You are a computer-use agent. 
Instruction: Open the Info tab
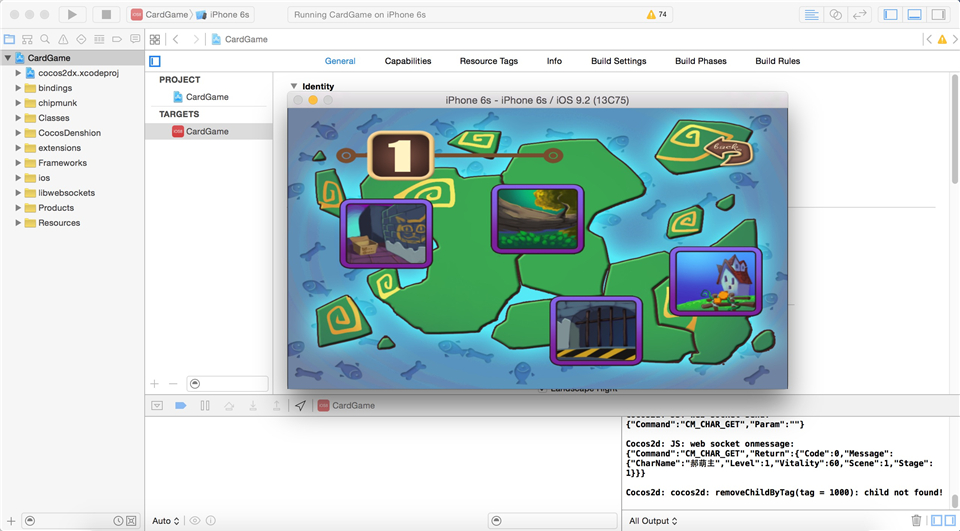(554, 61)
